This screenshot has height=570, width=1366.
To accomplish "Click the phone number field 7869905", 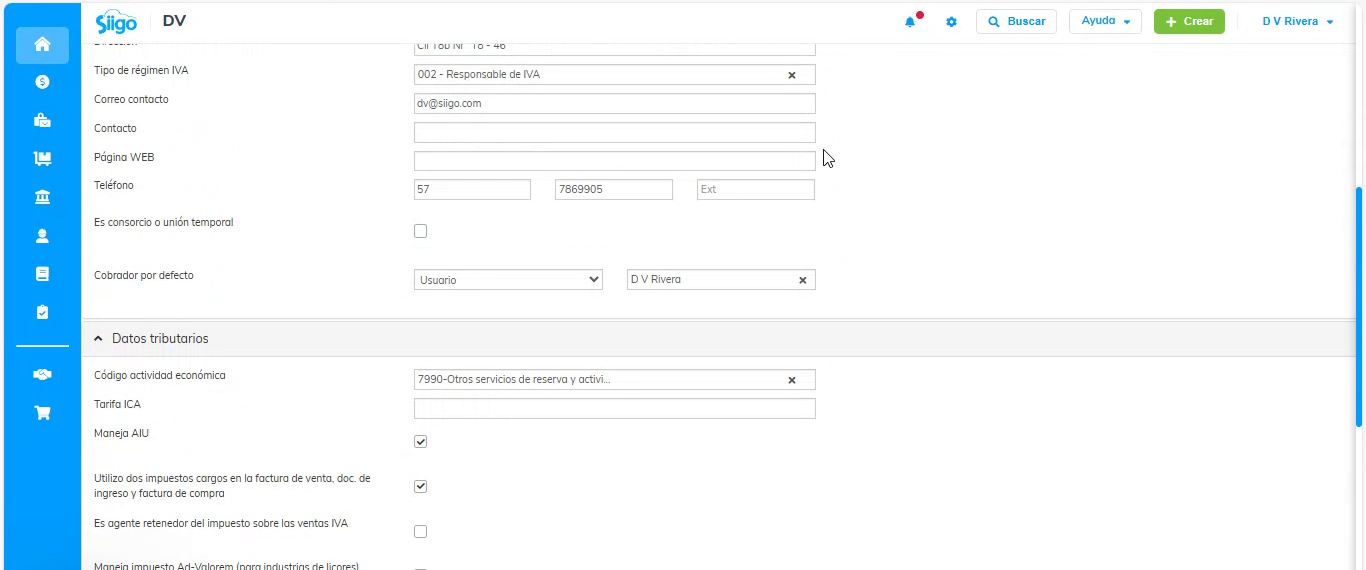I will (x=614, y=189).
